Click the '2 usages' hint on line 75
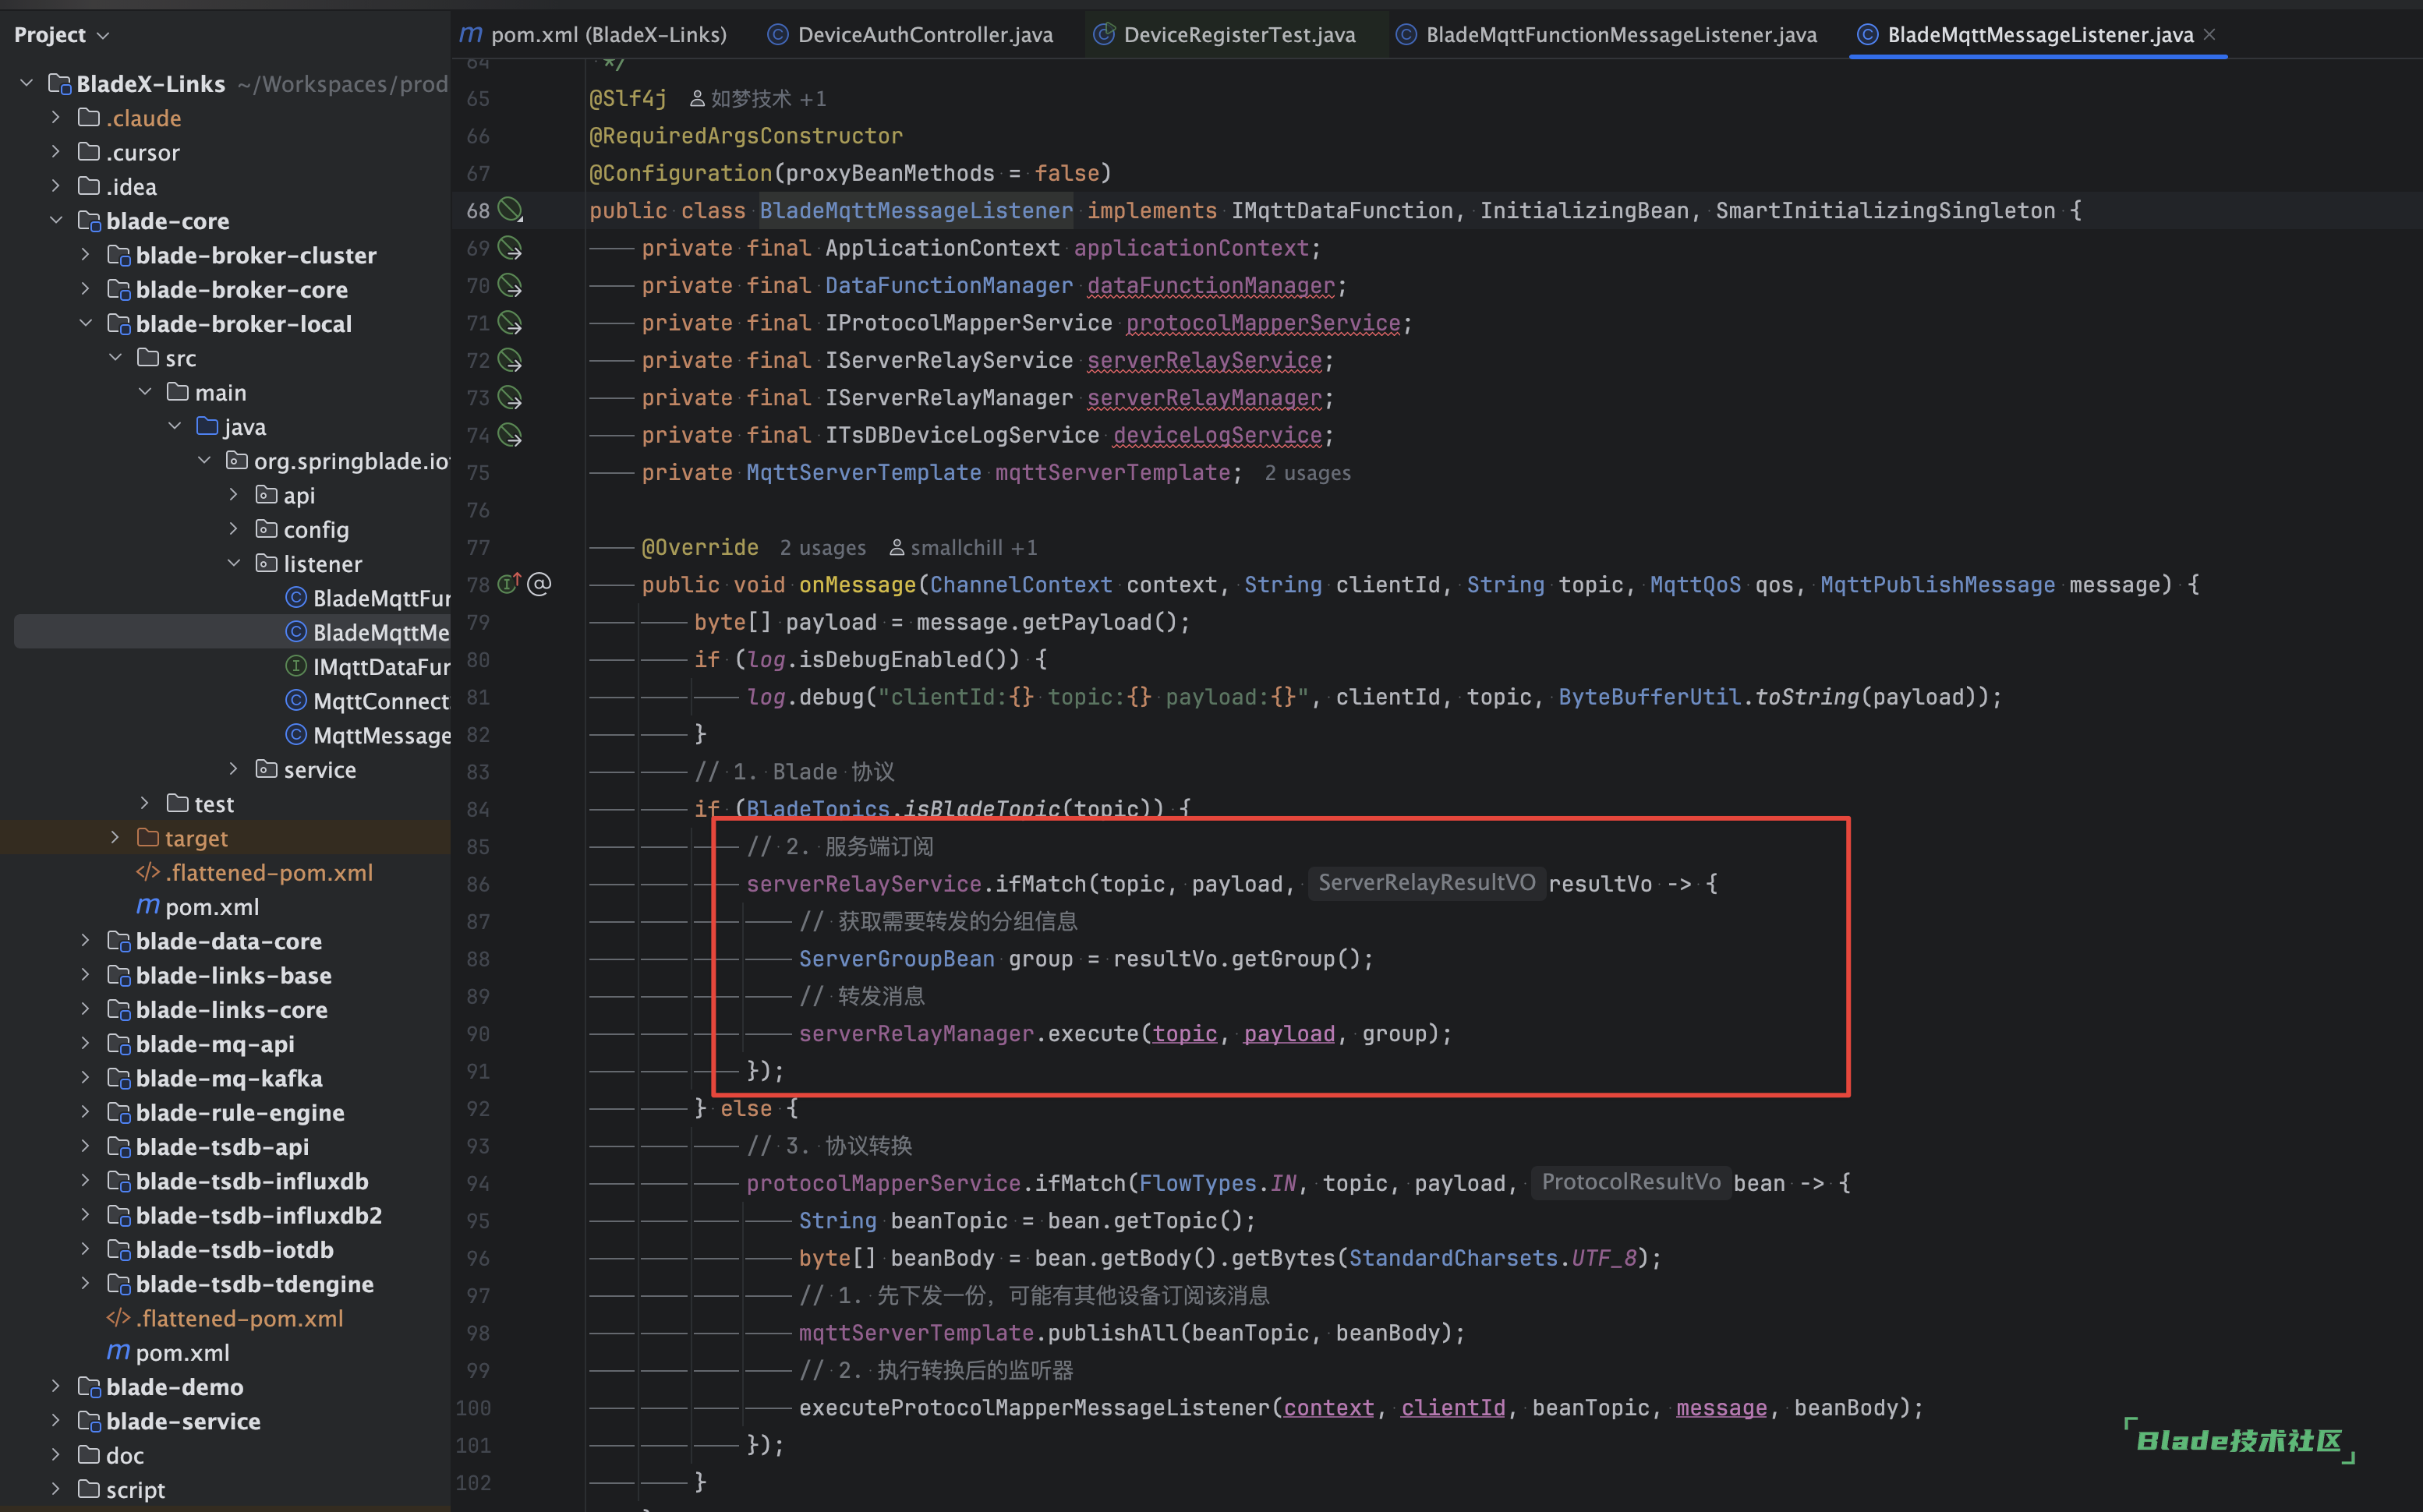The image size is (2423, 1512). click(x=1307, y=473)
